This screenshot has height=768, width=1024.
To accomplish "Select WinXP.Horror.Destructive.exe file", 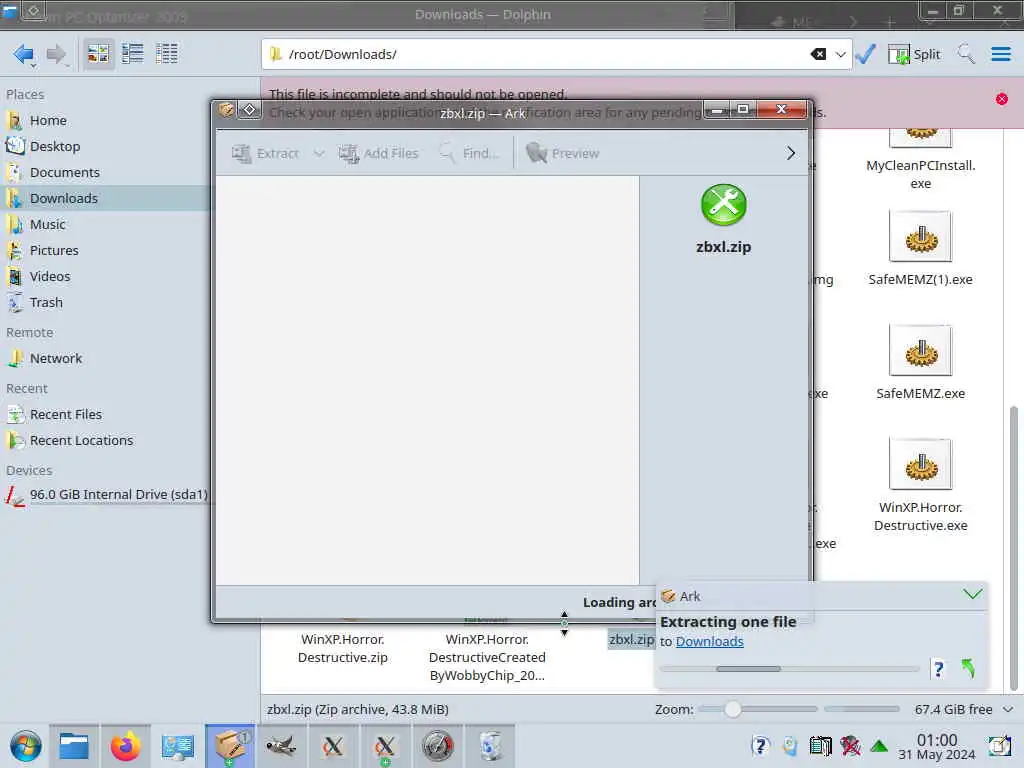I will coord(920,486).
